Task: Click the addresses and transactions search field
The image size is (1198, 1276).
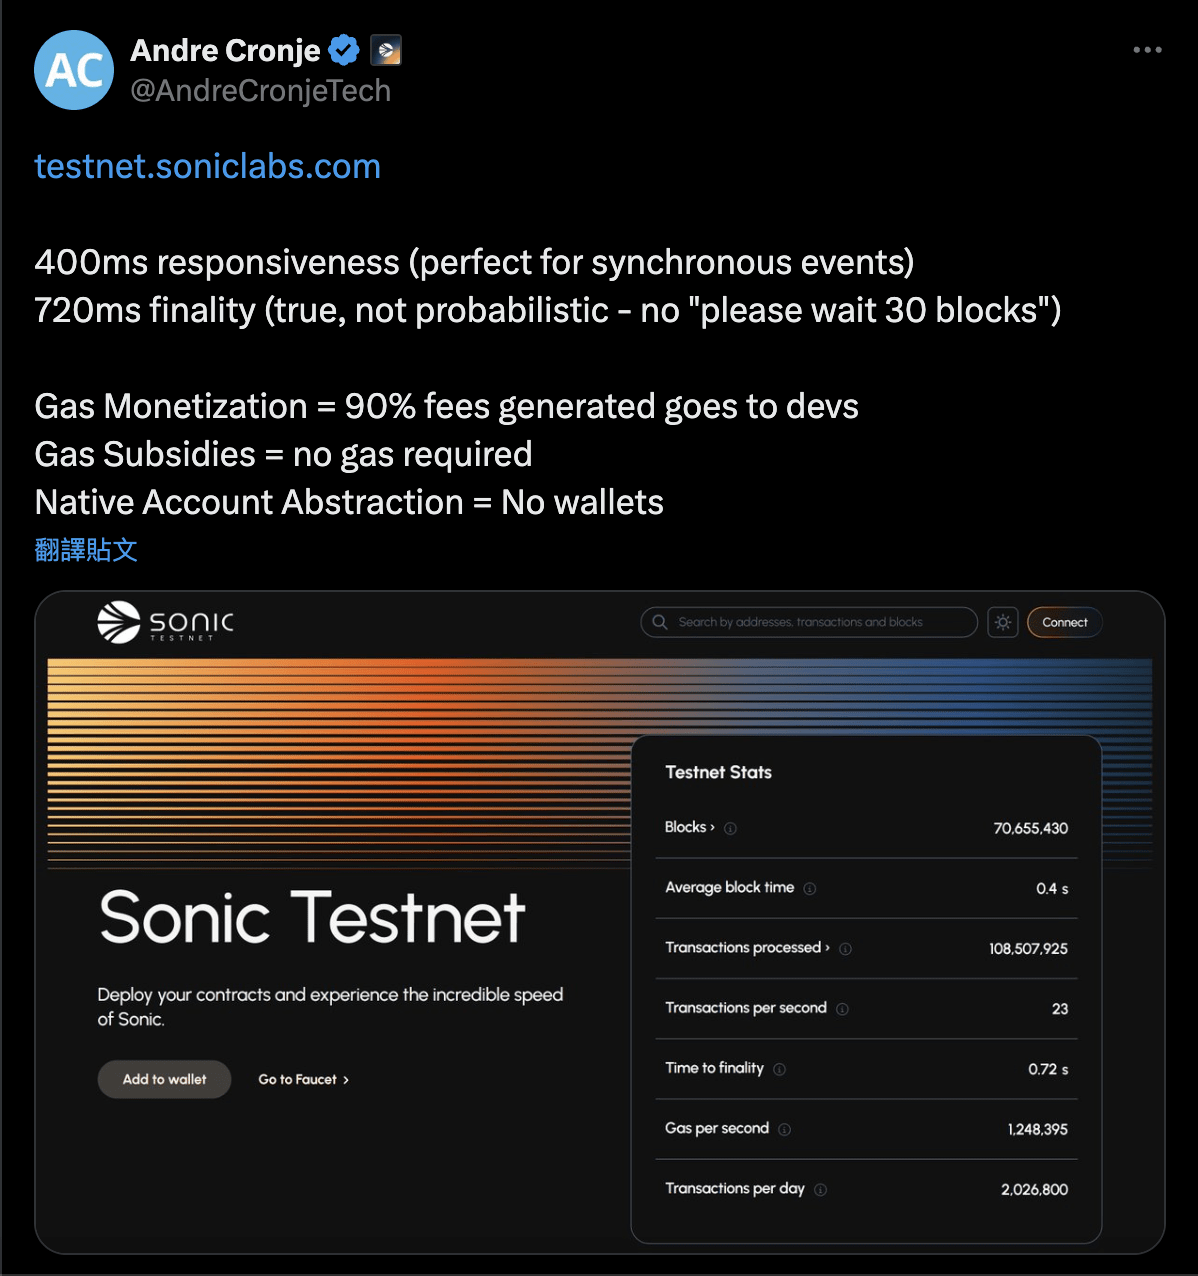Action: [810, 622]
